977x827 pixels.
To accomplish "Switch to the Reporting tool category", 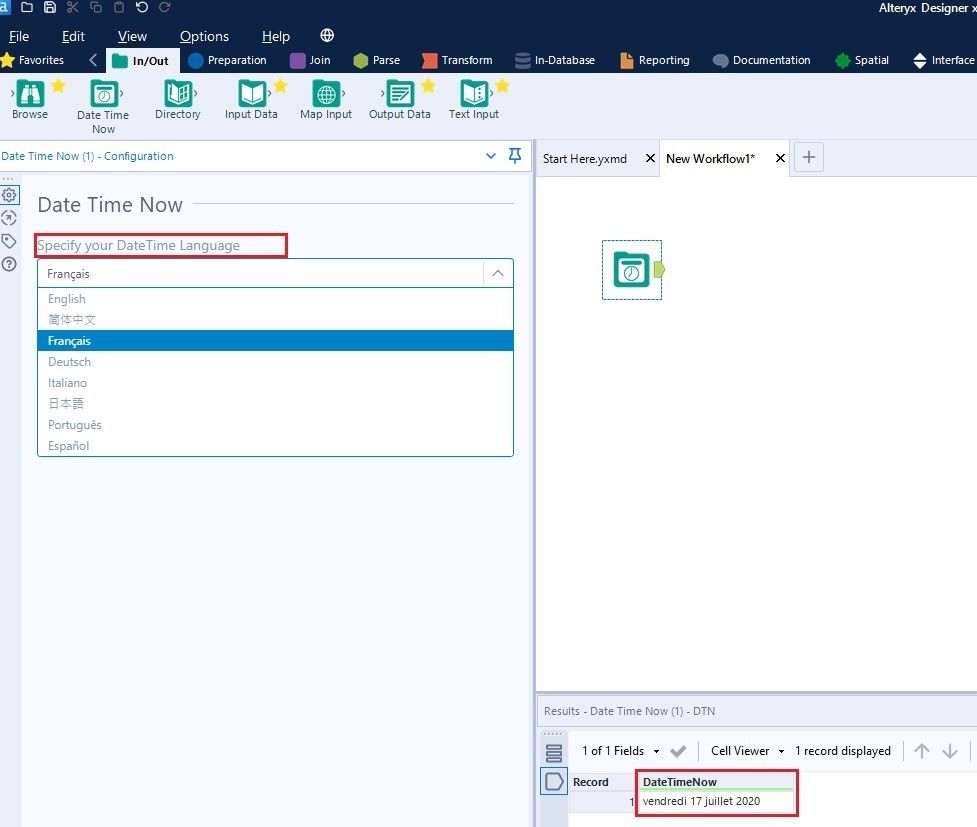I will tap(655, 60).
